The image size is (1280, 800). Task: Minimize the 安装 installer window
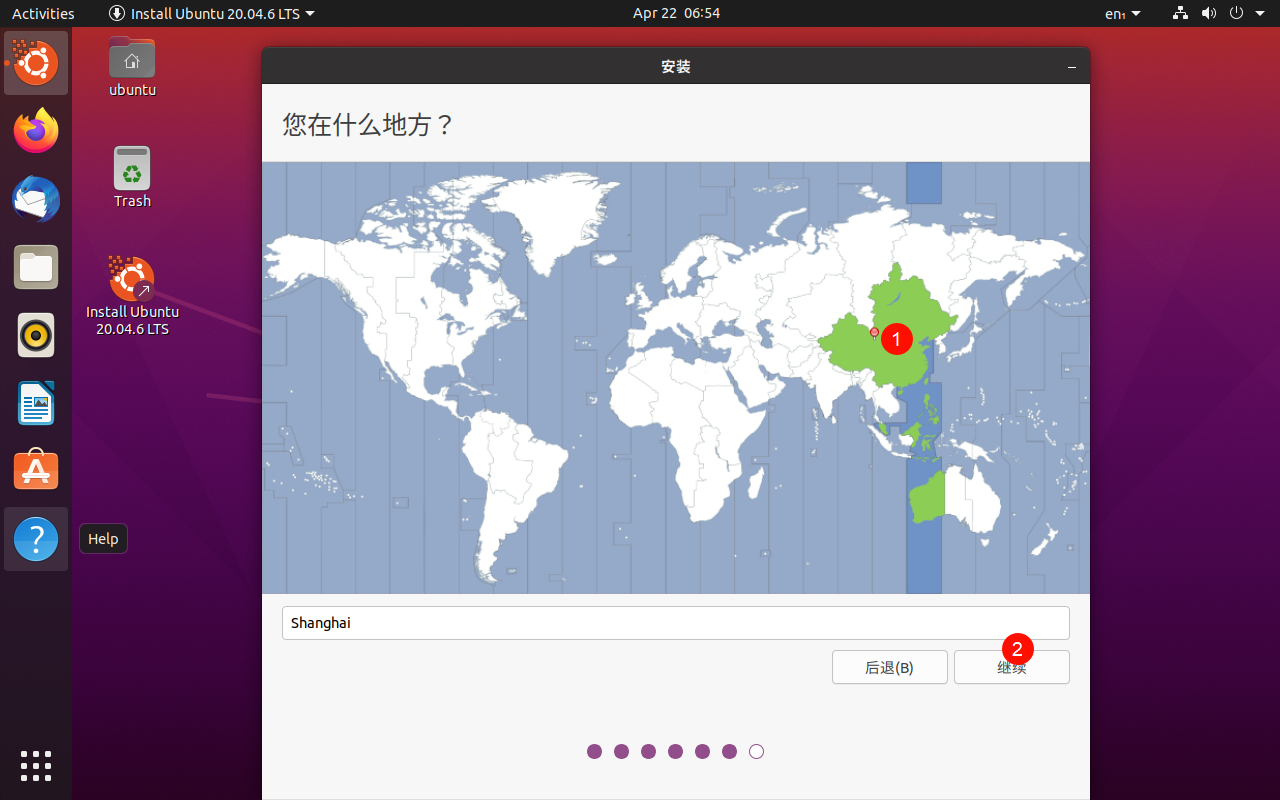coord(1072,67)
